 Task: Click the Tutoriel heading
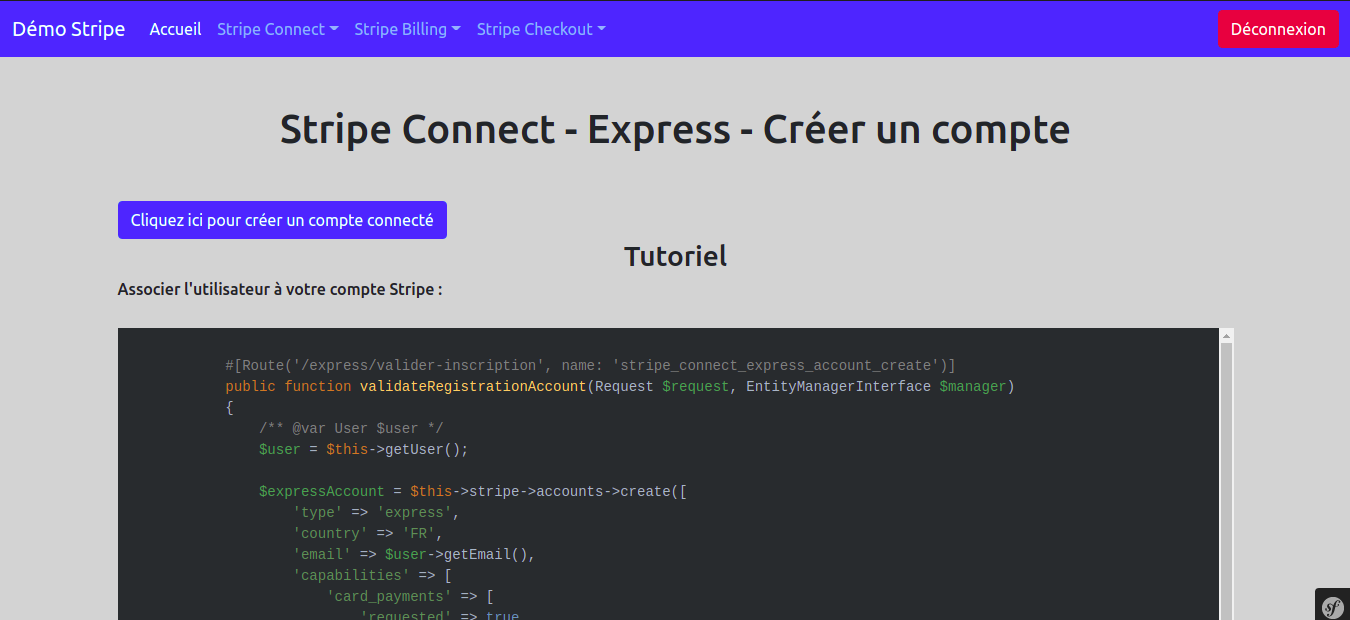coord(675,256)
